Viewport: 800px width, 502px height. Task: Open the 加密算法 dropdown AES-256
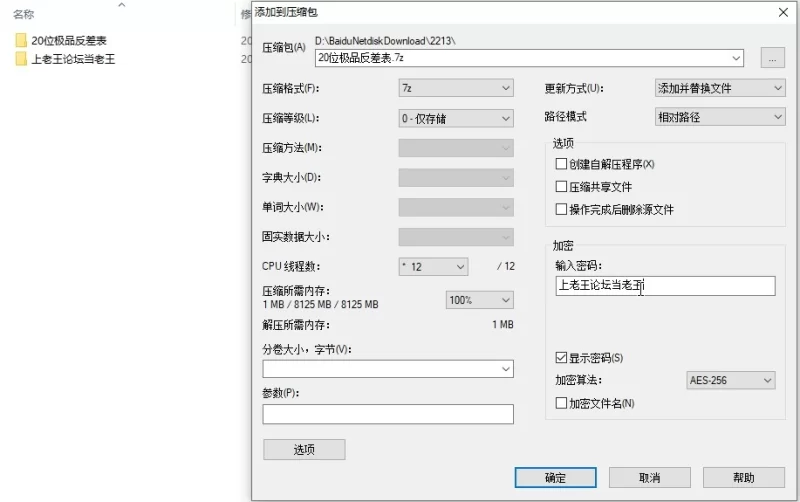(731, 380)
